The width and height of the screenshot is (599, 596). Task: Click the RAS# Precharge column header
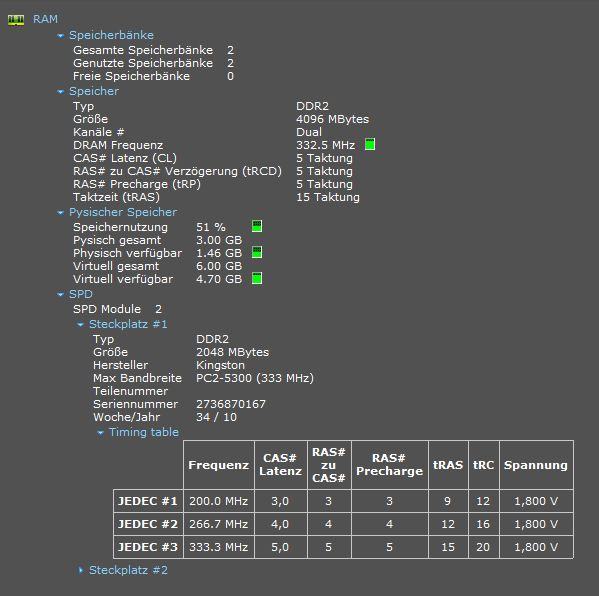[x=390, y=465]
